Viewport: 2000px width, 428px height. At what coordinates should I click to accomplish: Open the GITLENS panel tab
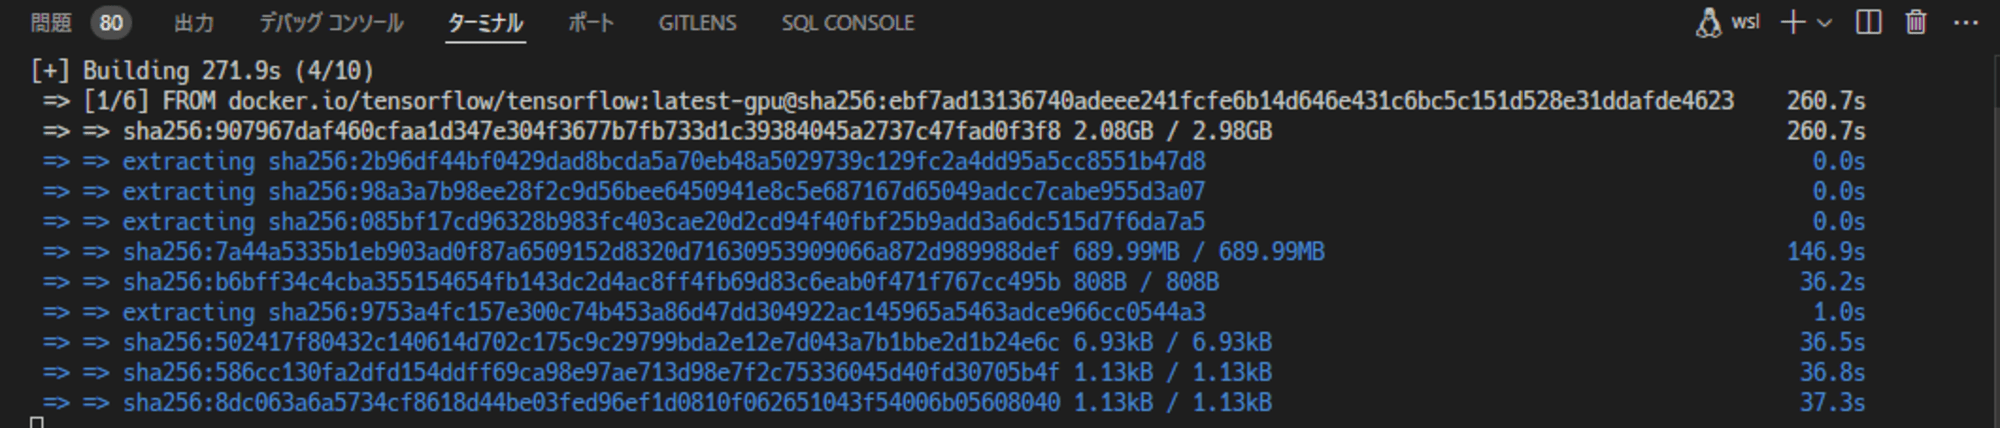click(x=697, y=22)
